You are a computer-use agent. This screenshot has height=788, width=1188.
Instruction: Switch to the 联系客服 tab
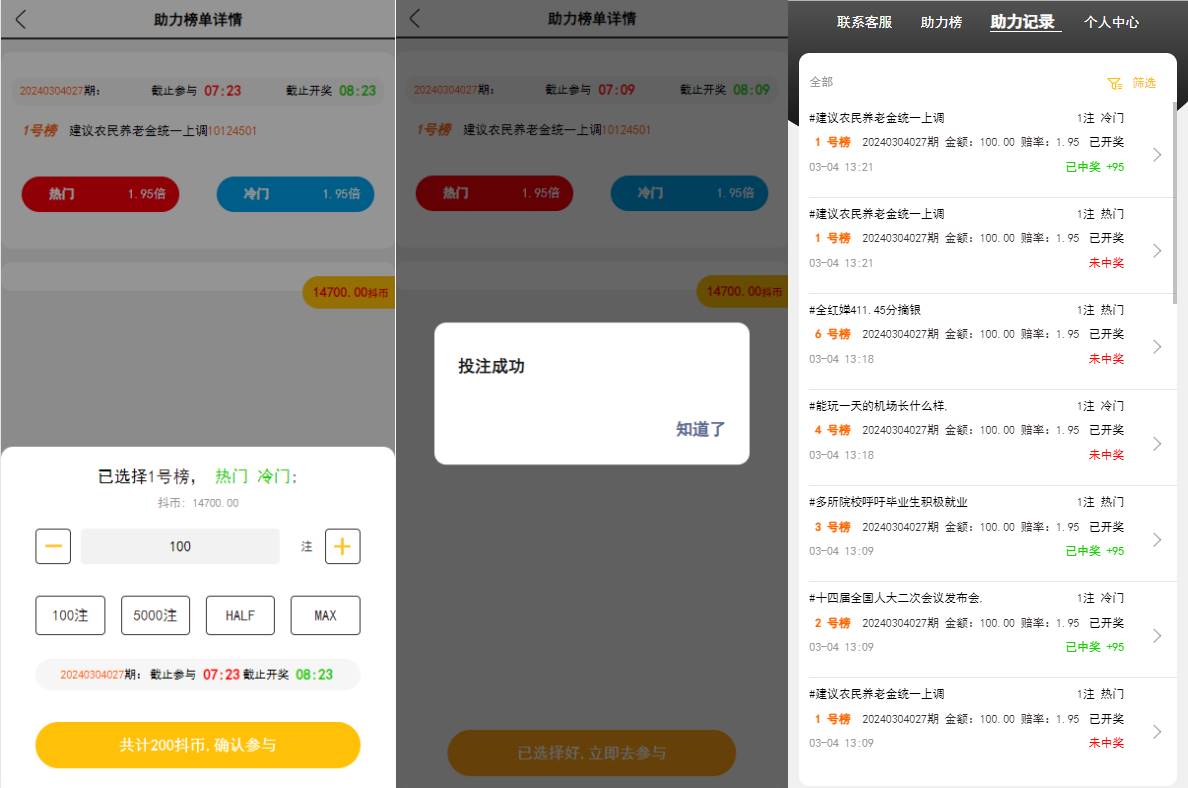click(864, 21)
